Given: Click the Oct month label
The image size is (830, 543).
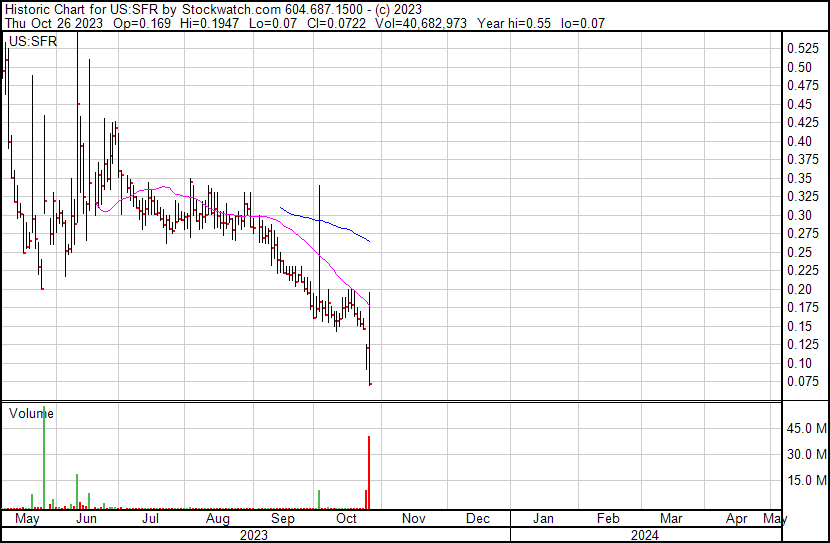Looking at the screenshot, I should point(347,519).
